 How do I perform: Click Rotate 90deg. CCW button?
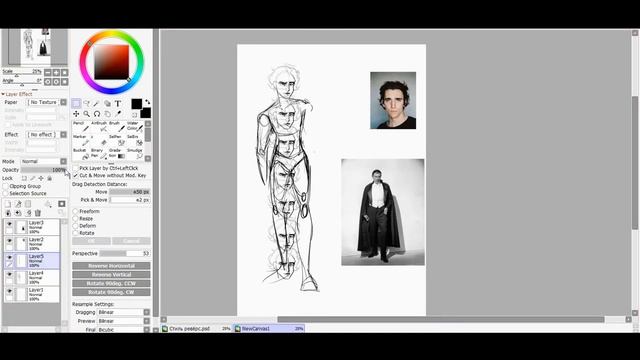pyautogui.click(x=111, y=284)
